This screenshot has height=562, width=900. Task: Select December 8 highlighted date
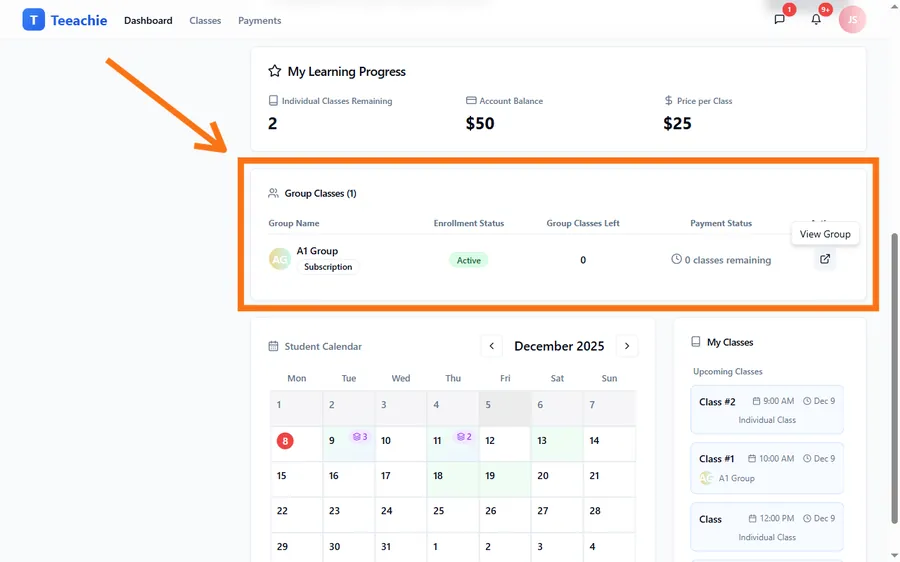click(285, 441)
